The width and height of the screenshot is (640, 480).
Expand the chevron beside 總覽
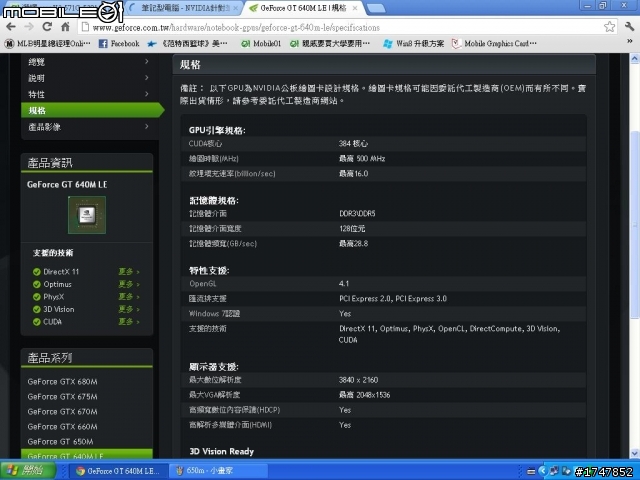[147, 61]
